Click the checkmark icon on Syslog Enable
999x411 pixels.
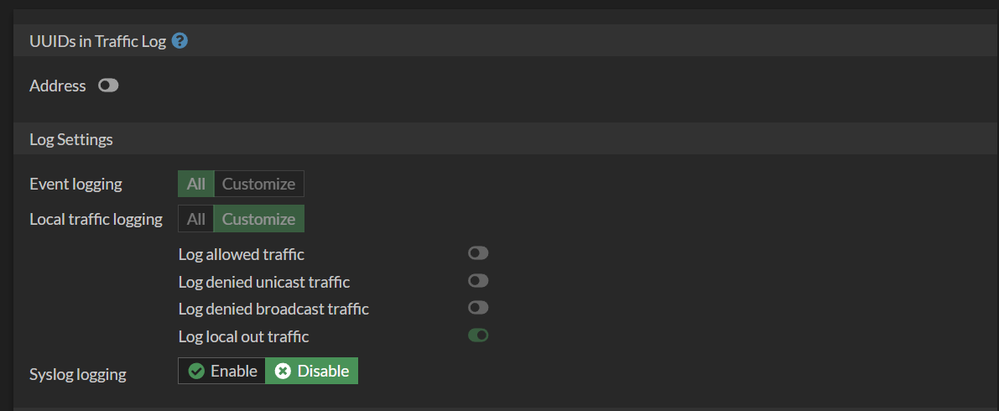pos(197,371)
